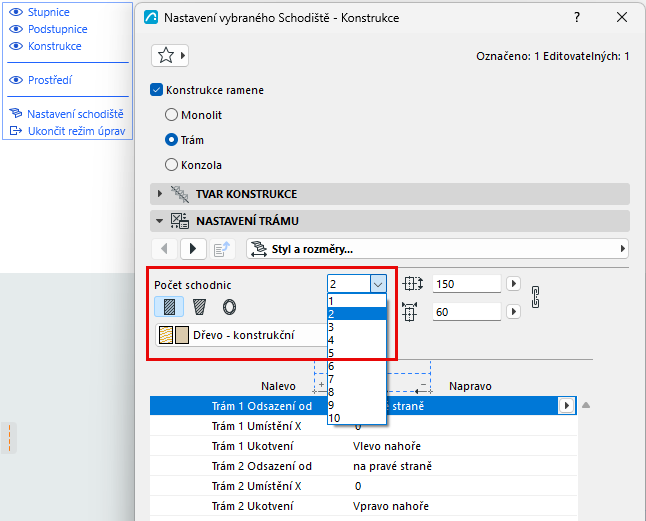Click Ukončit režim úprav

point(76,131)
